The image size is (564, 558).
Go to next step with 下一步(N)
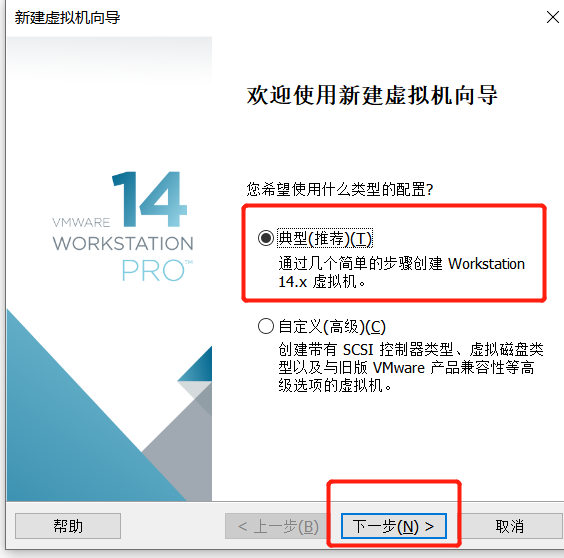click(x=394, y=526)
